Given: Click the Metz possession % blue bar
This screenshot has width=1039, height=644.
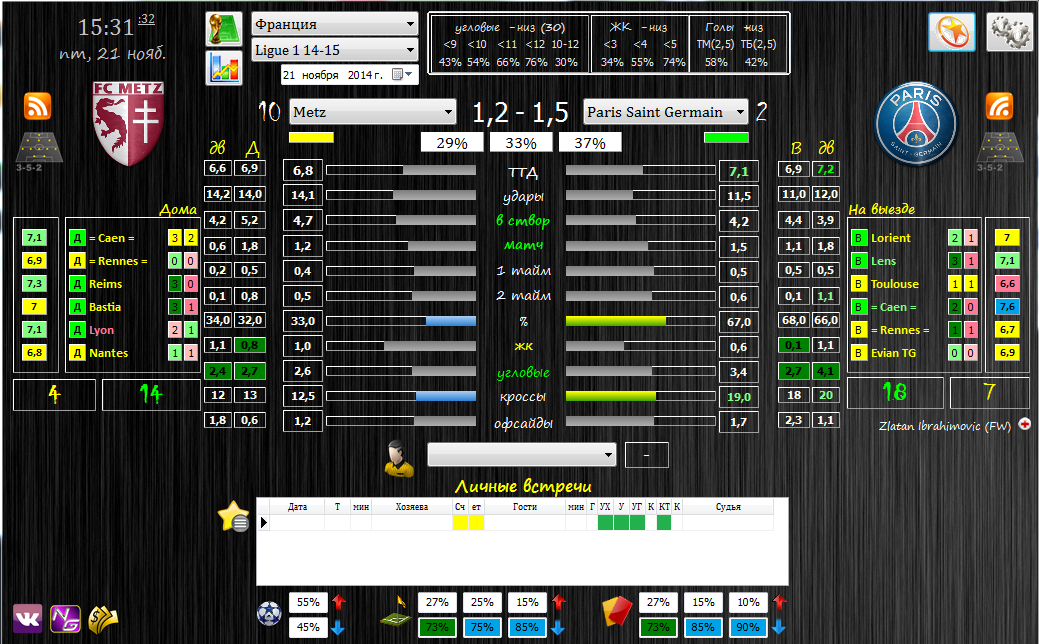Looking at the screenshot, I should (451, 321).
